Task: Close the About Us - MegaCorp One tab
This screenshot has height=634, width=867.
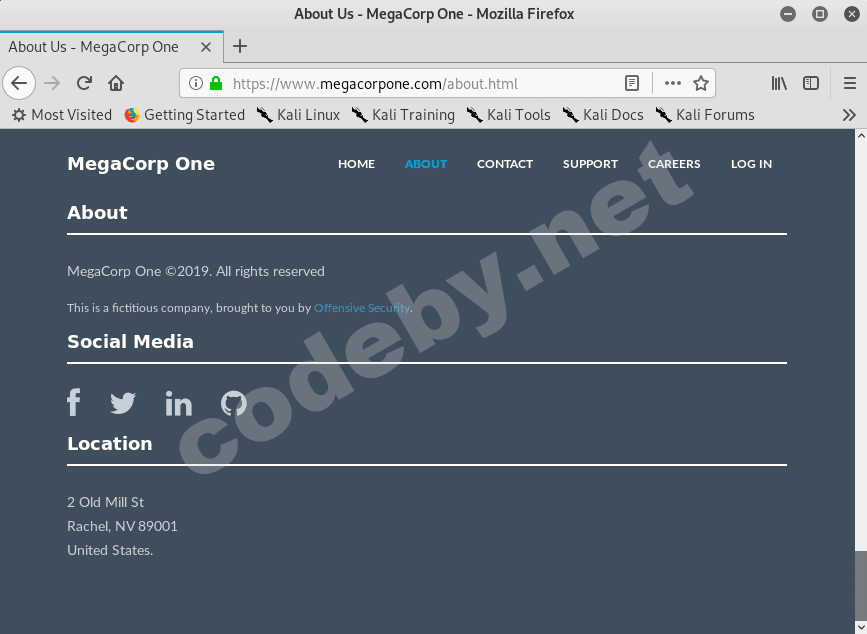Action: click(x=206, y=47)
